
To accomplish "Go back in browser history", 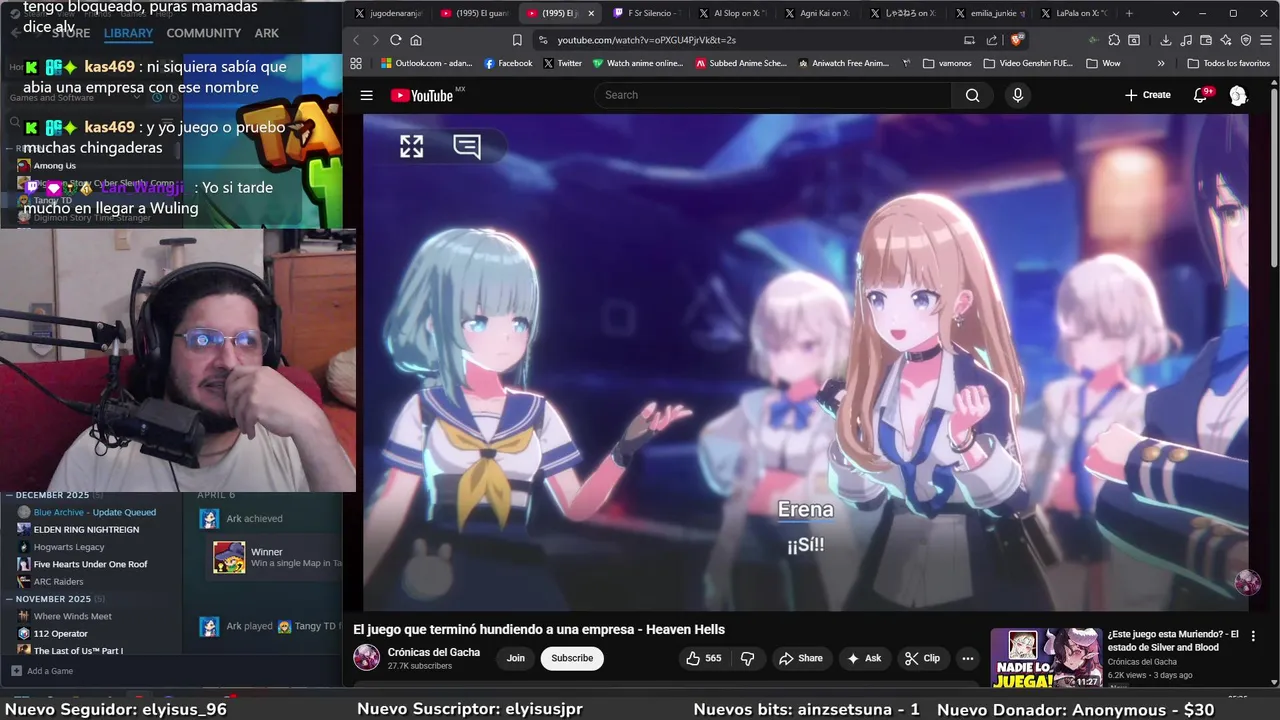I will [x=357, y=40].
